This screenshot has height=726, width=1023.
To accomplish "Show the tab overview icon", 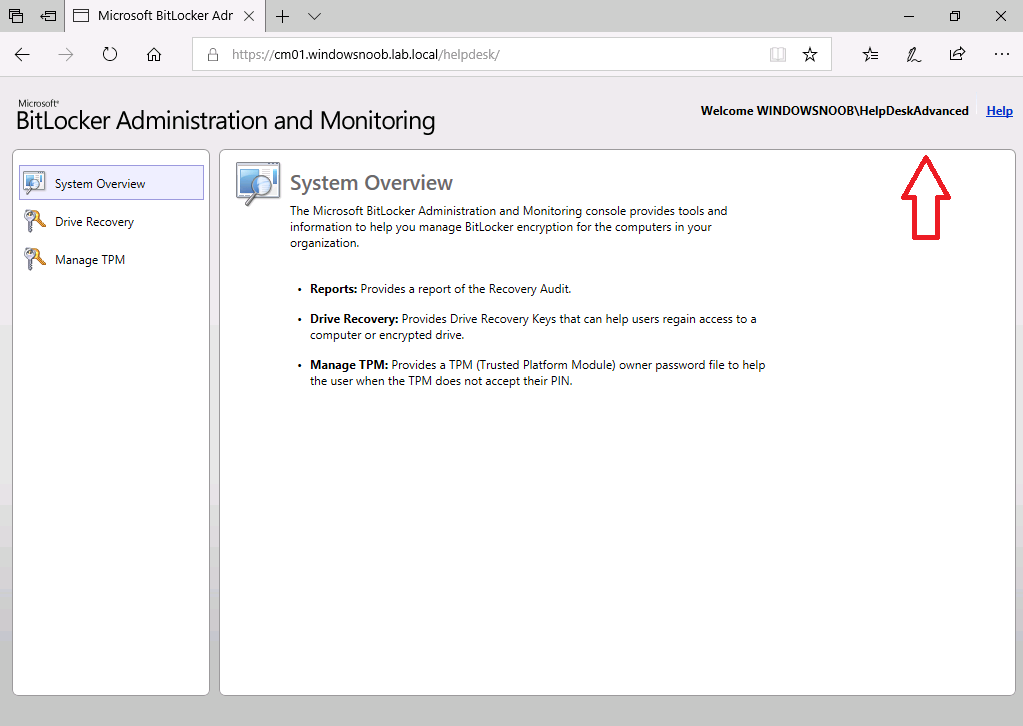I will coord(16,16).
